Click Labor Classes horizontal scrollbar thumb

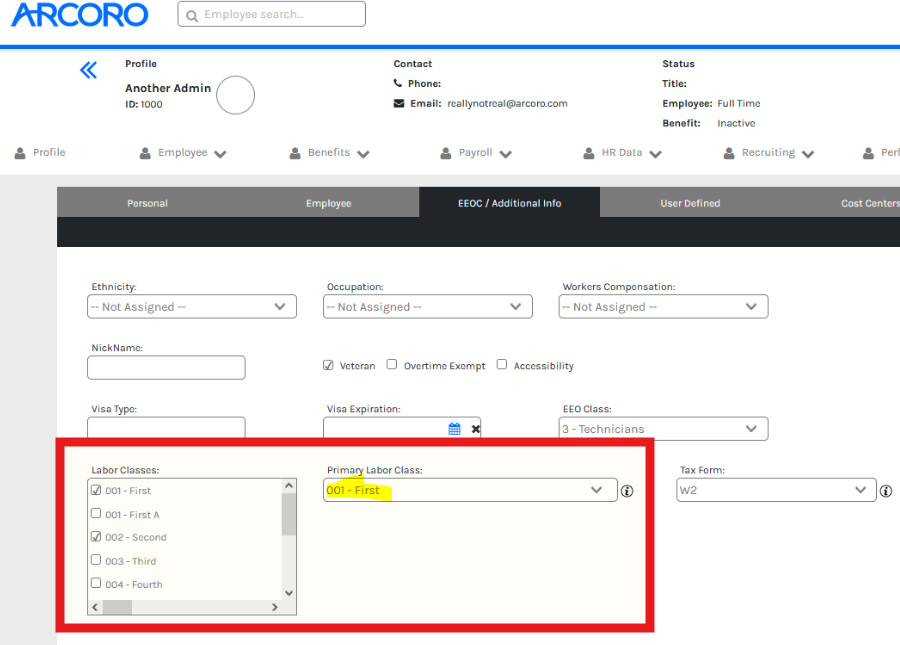tap(118, 607)
